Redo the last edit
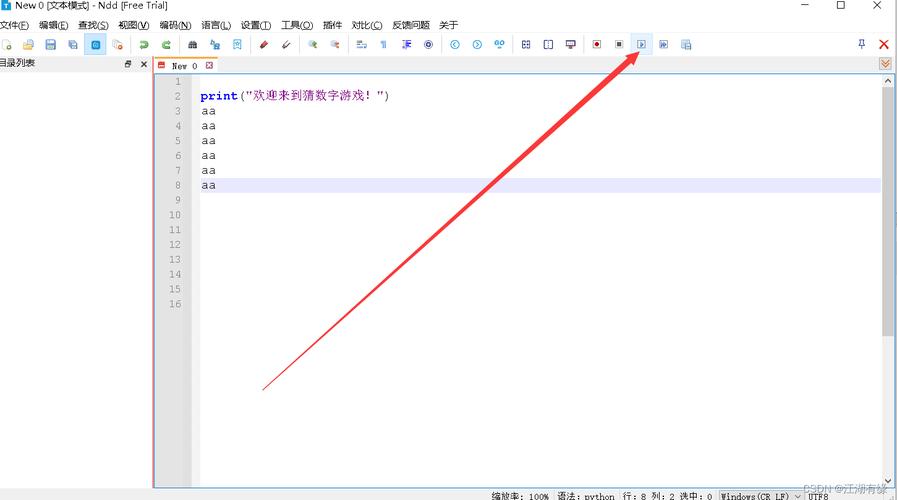The image size is (897, 500). [166, 45]
